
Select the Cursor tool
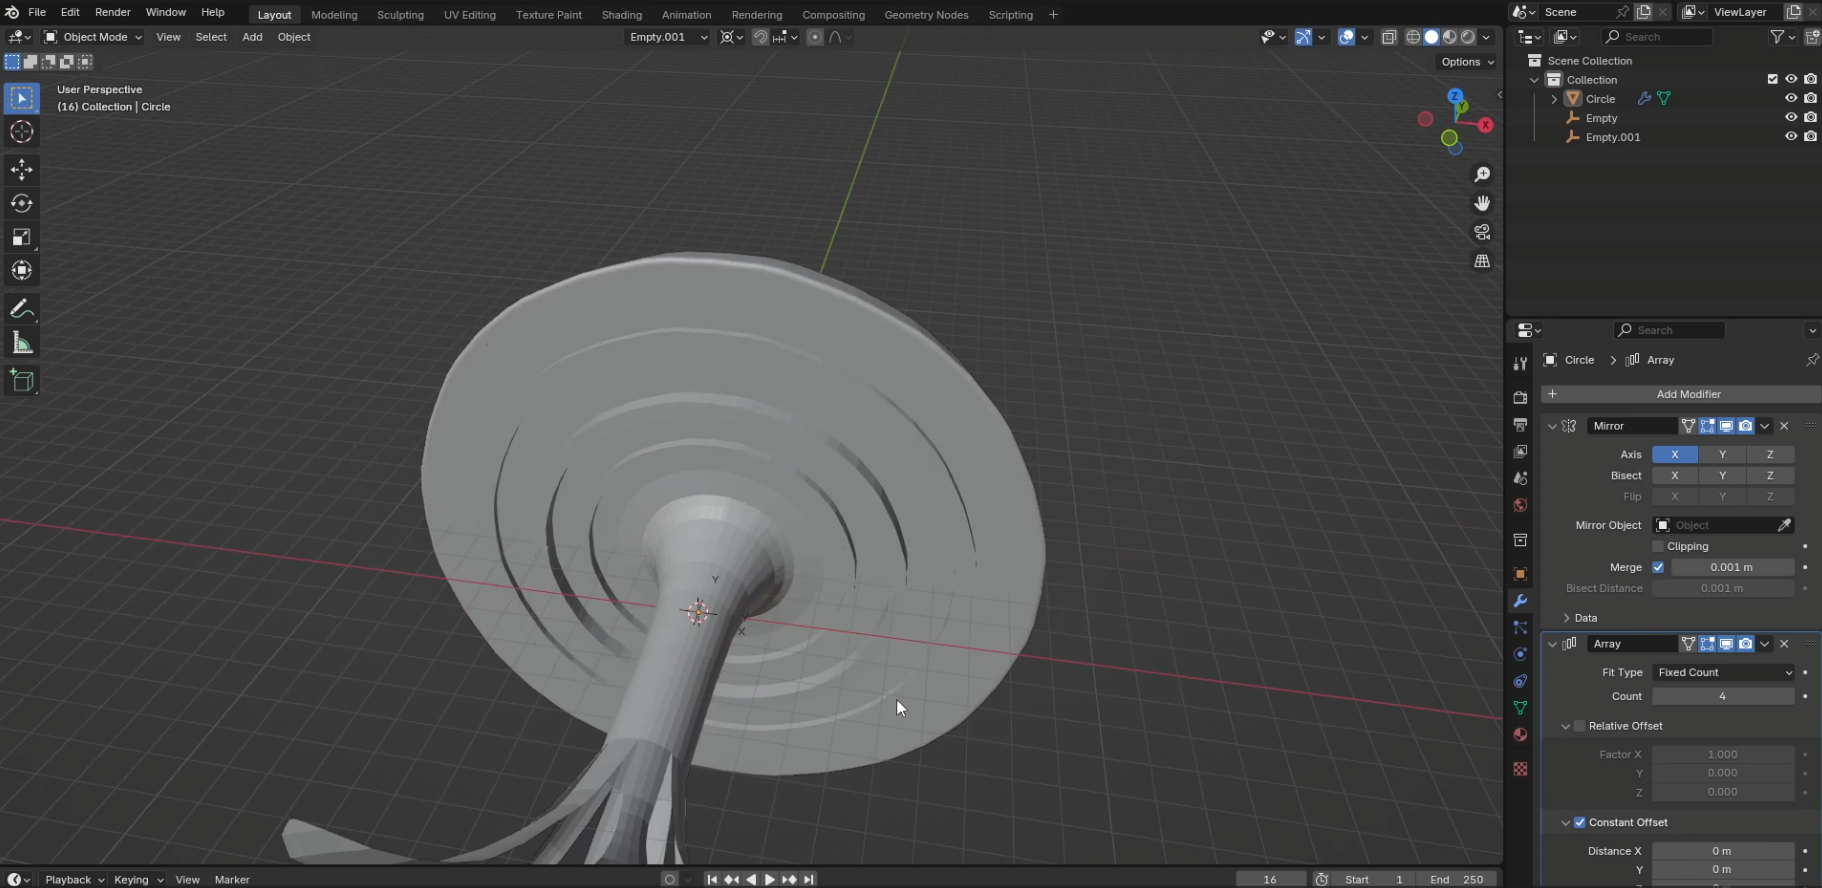coord(22,132)
